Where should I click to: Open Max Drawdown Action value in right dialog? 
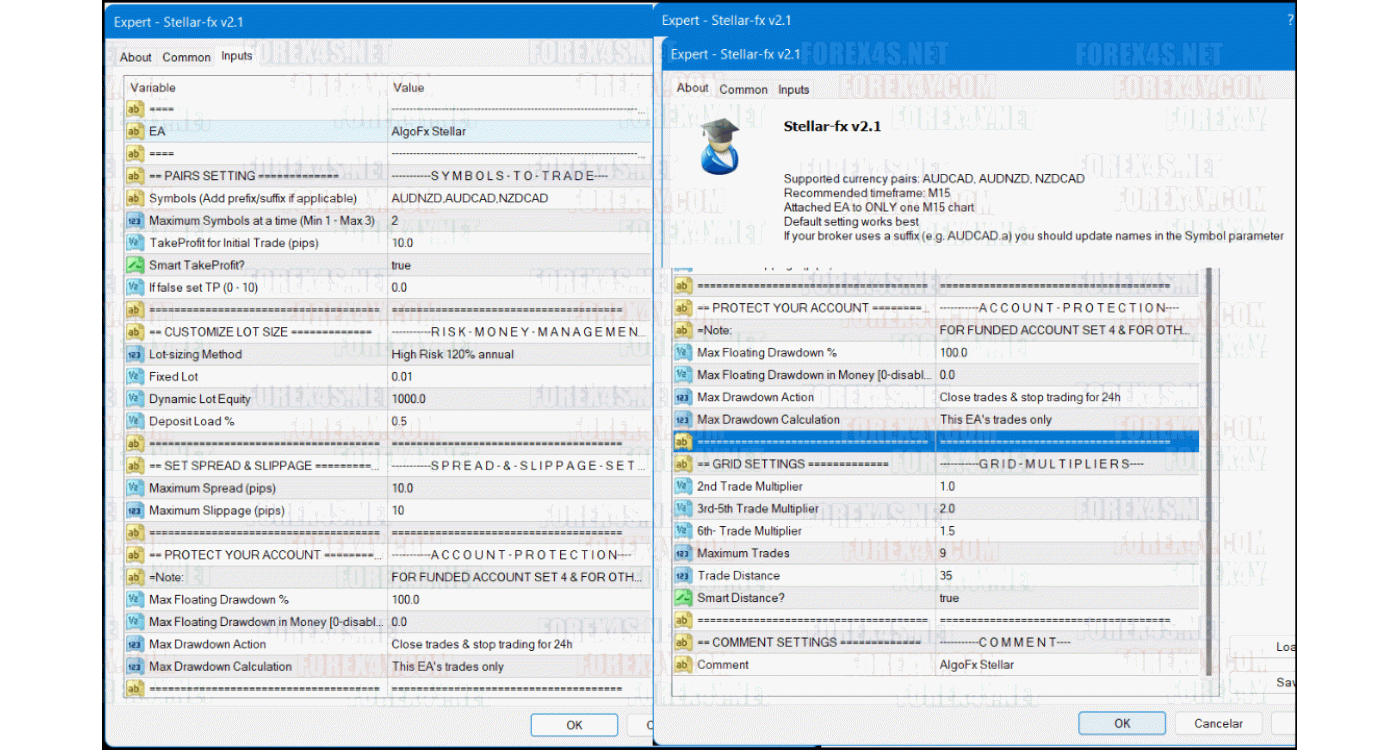1029,397
